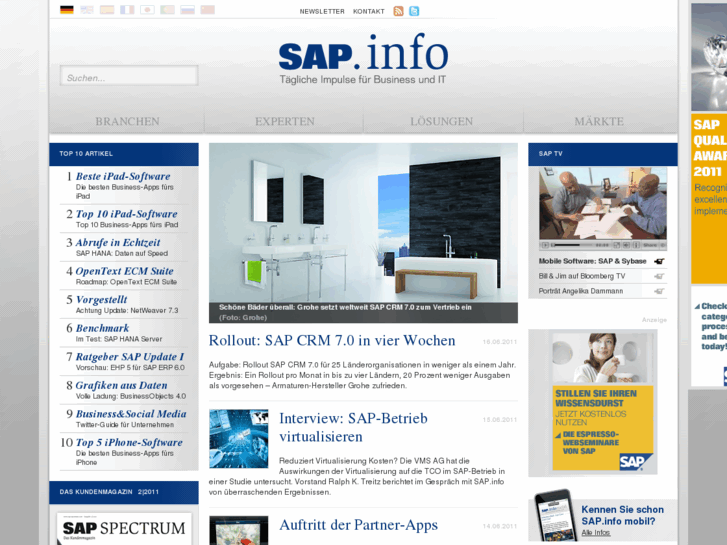Viewport: 727px width, 545px height.
Task: Click the virtualization interview thumbnail
Action: pos(238,438)
